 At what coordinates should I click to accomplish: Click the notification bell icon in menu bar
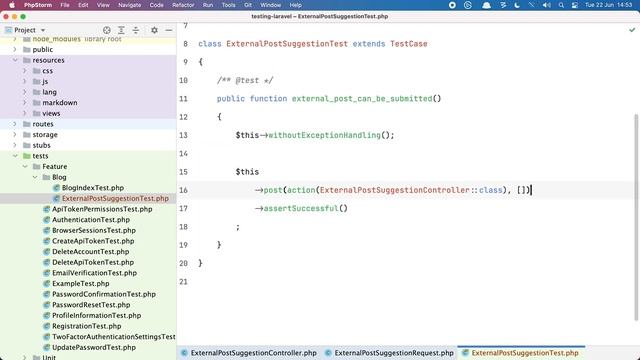[x=486, y=5]
